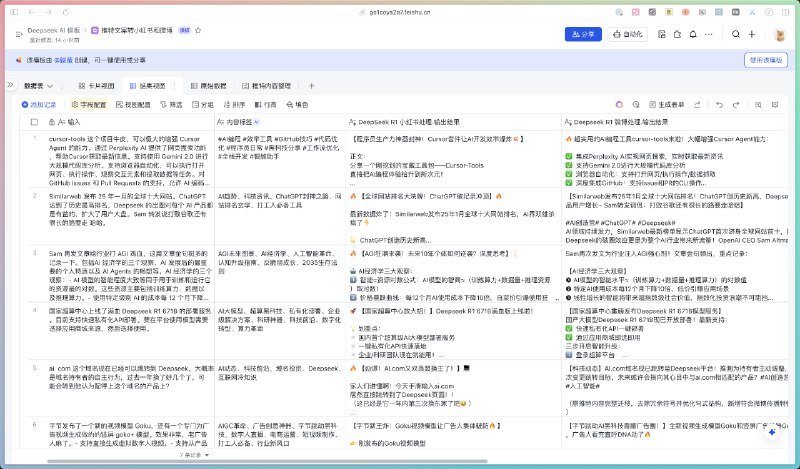The height and width of the screenshot is (469, 800).
Task: Click the 使用该模板 use template button
Action: point(766,60)
